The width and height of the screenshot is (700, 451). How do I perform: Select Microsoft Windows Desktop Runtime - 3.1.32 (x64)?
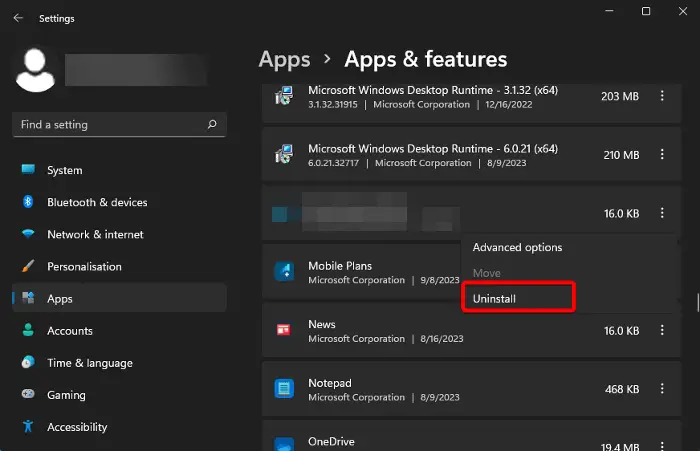pos(433,90)
